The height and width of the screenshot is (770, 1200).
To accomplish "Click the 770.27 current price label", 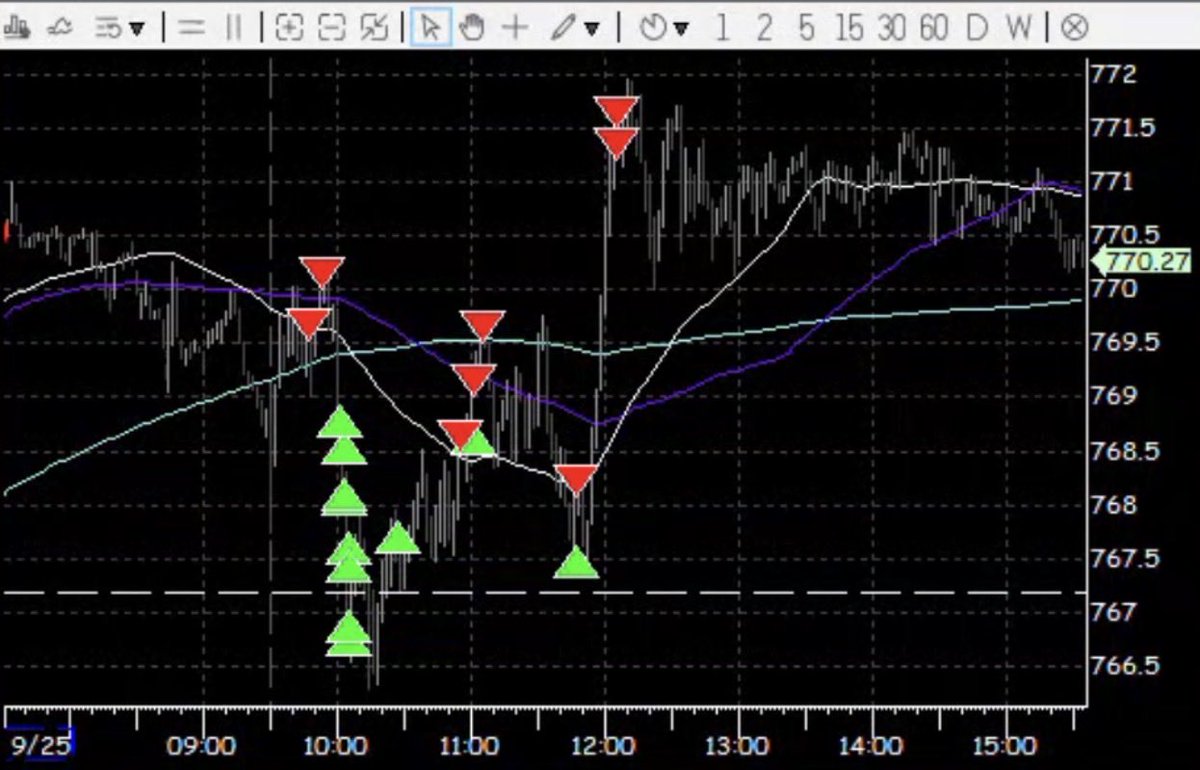I will (1141, 262).
